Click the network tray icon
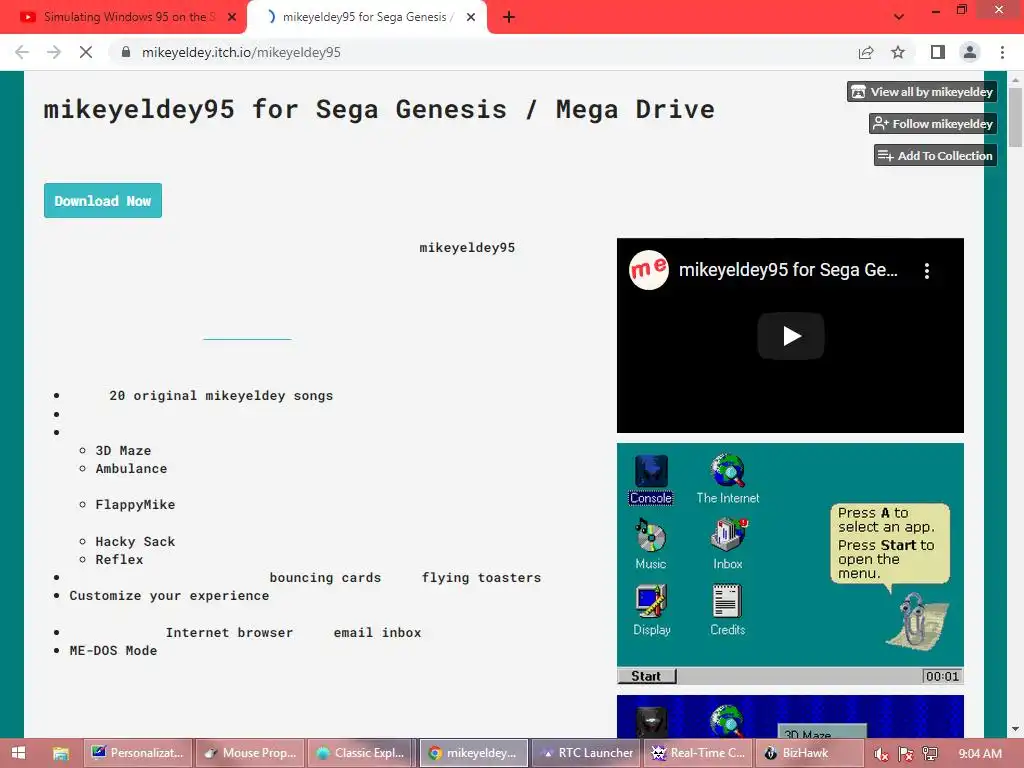Image resolution: width=1024 pixels, height=768 pixels. click(930, 754)
